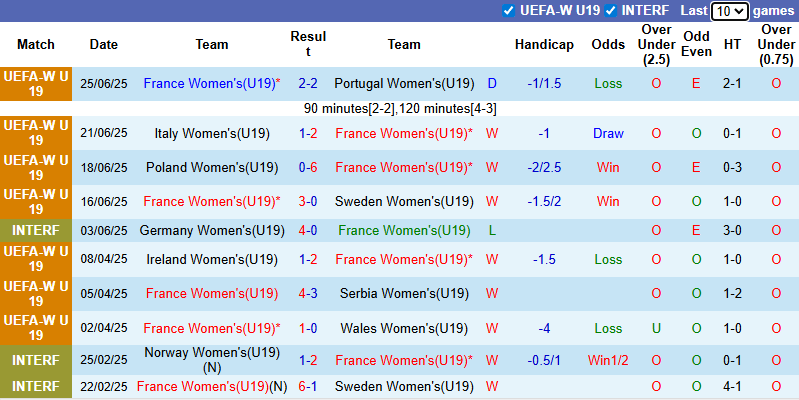Image resolution: width=799 pixels, height=400 pixels.
Task: Select Germany Women's(U19) team link
Action: click(211, 230)
